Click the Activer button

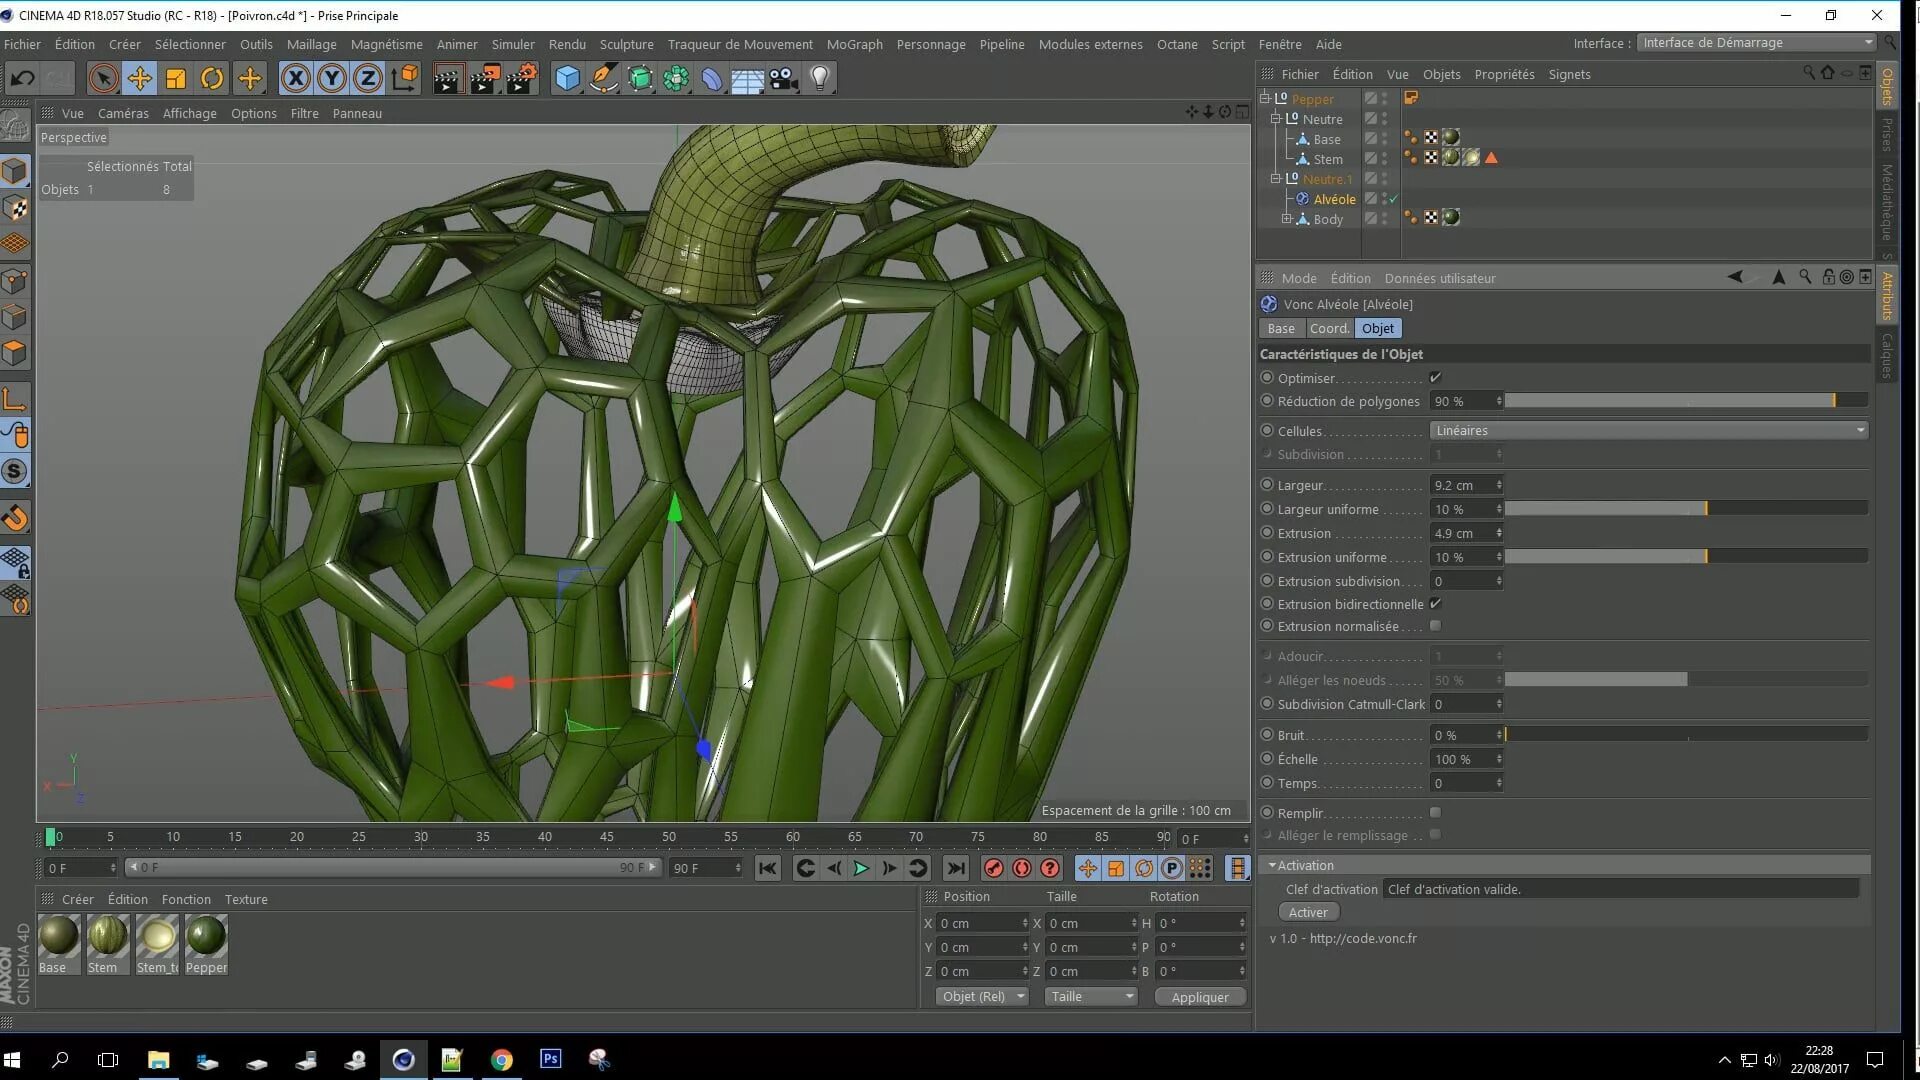pos(1307,912)
